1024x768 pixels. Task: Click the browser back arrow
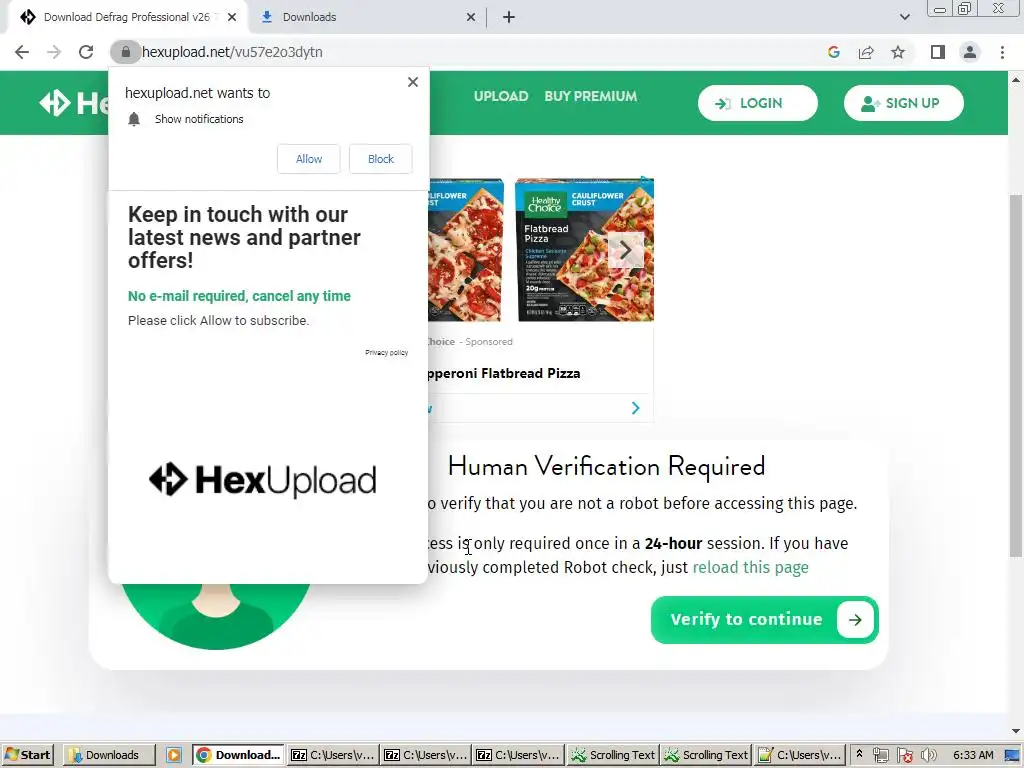[x=22, y=52]
